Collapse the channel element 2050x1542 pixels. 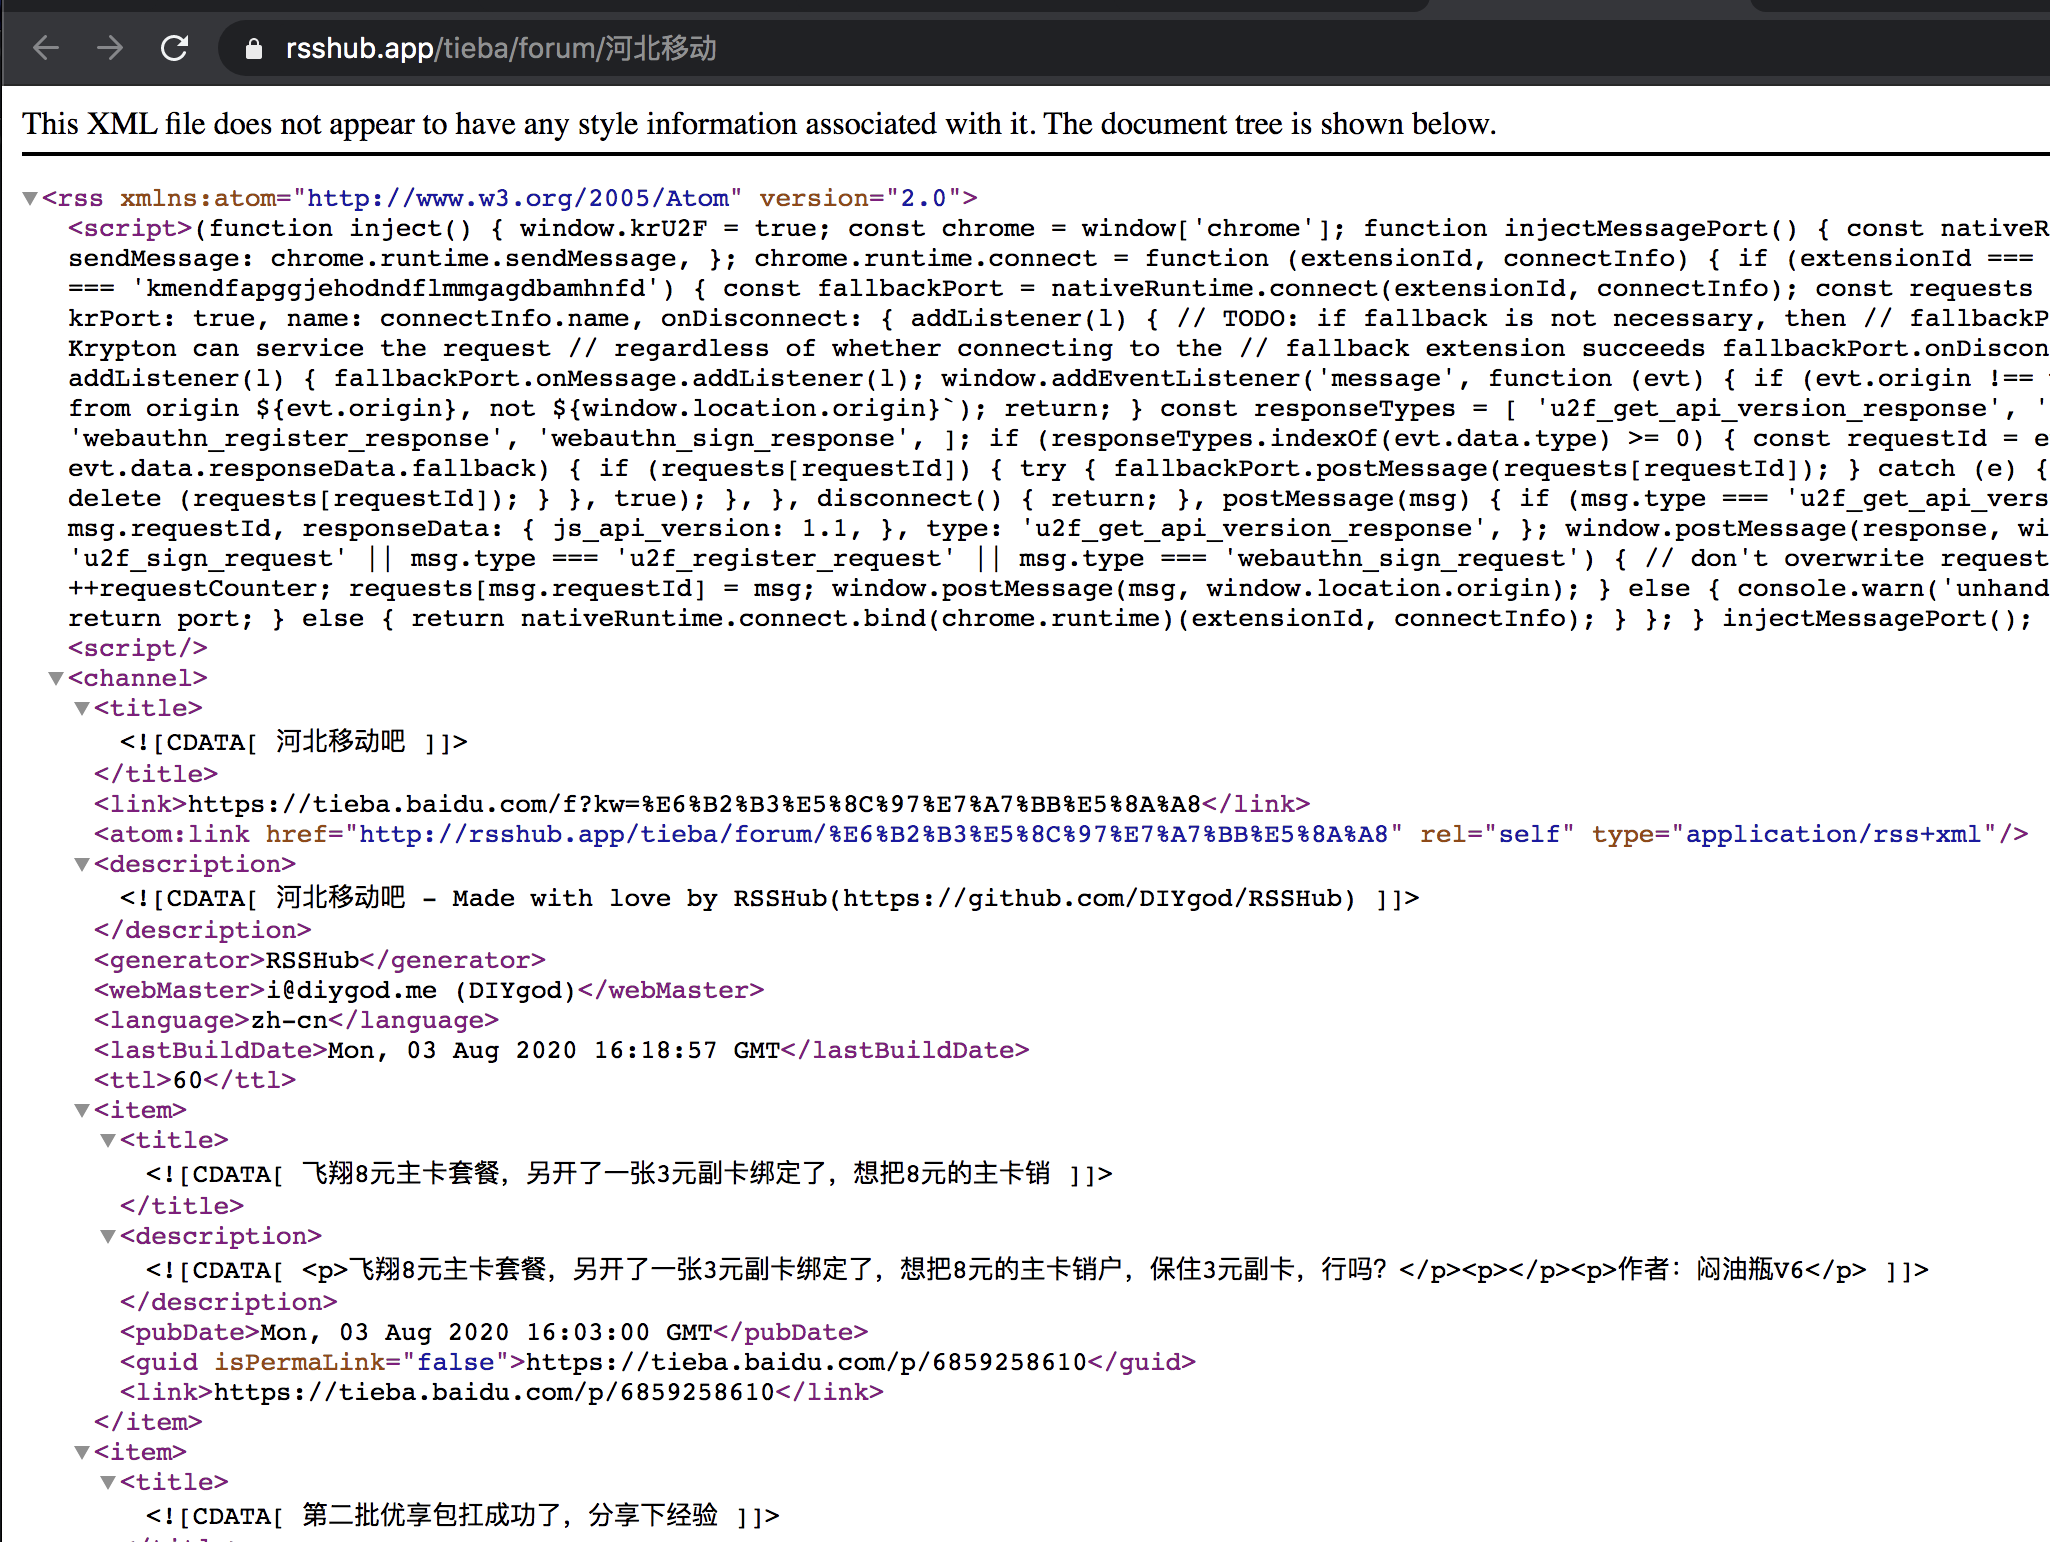tap(55, 678)
